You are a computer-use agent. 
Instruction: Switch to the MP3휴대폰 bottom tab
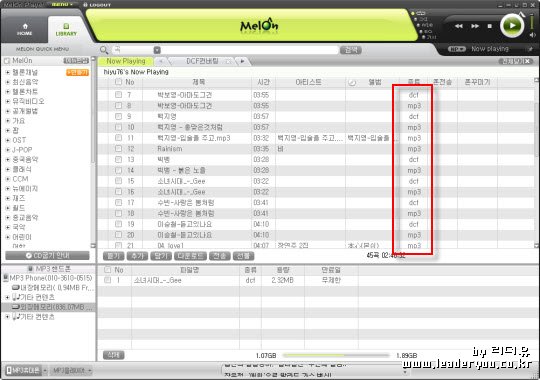pos(23,371)
